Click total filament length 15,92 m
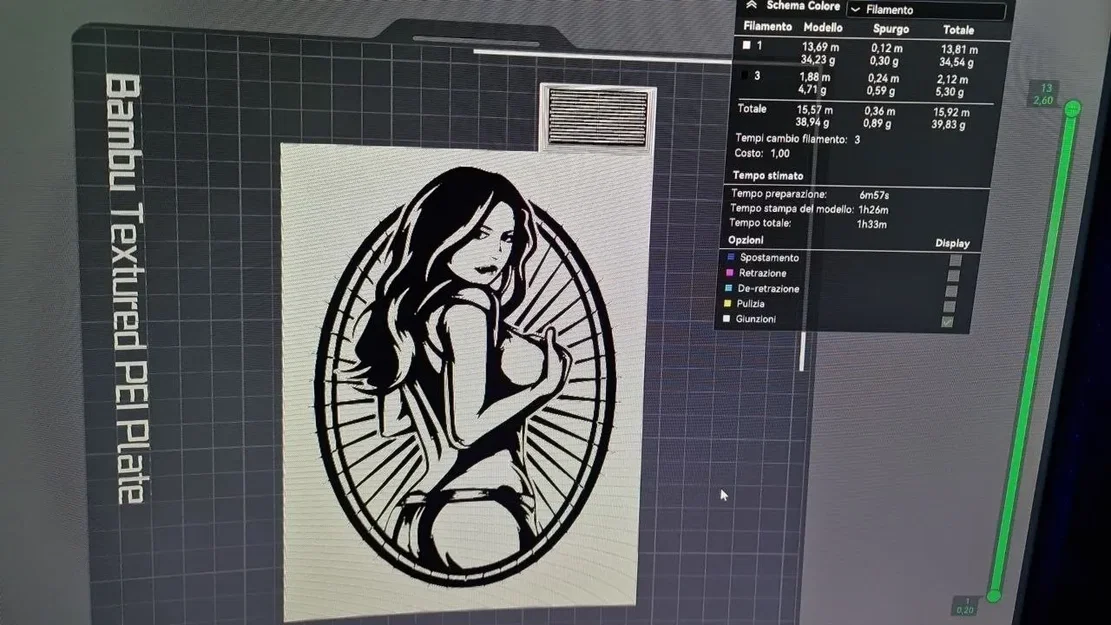1111x625 pixels. 951,112
